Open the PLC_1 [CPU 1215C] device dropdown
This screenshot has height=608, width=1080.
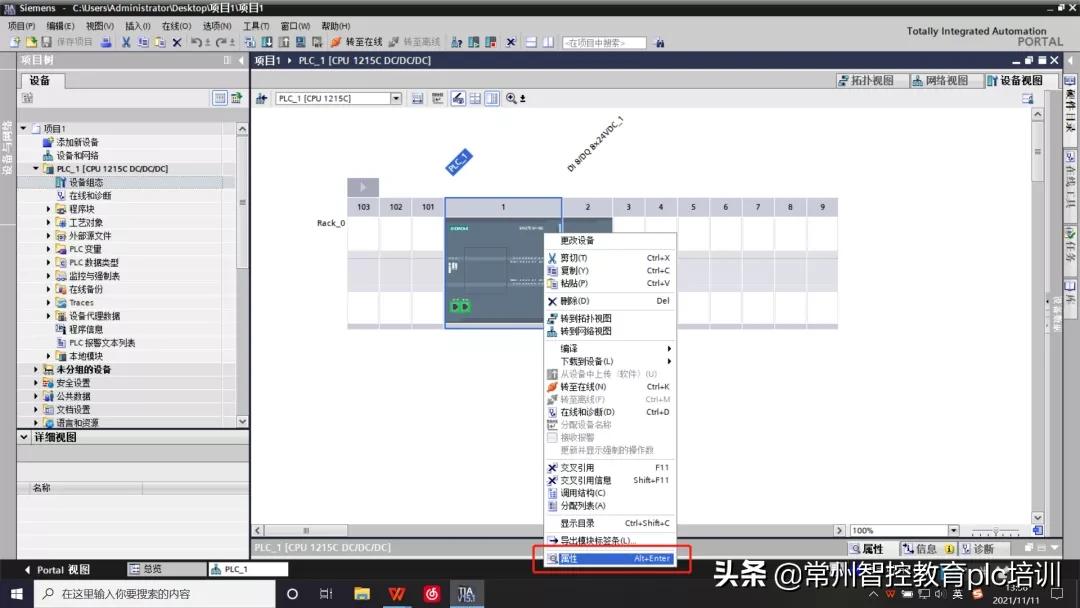click(396, 97)
